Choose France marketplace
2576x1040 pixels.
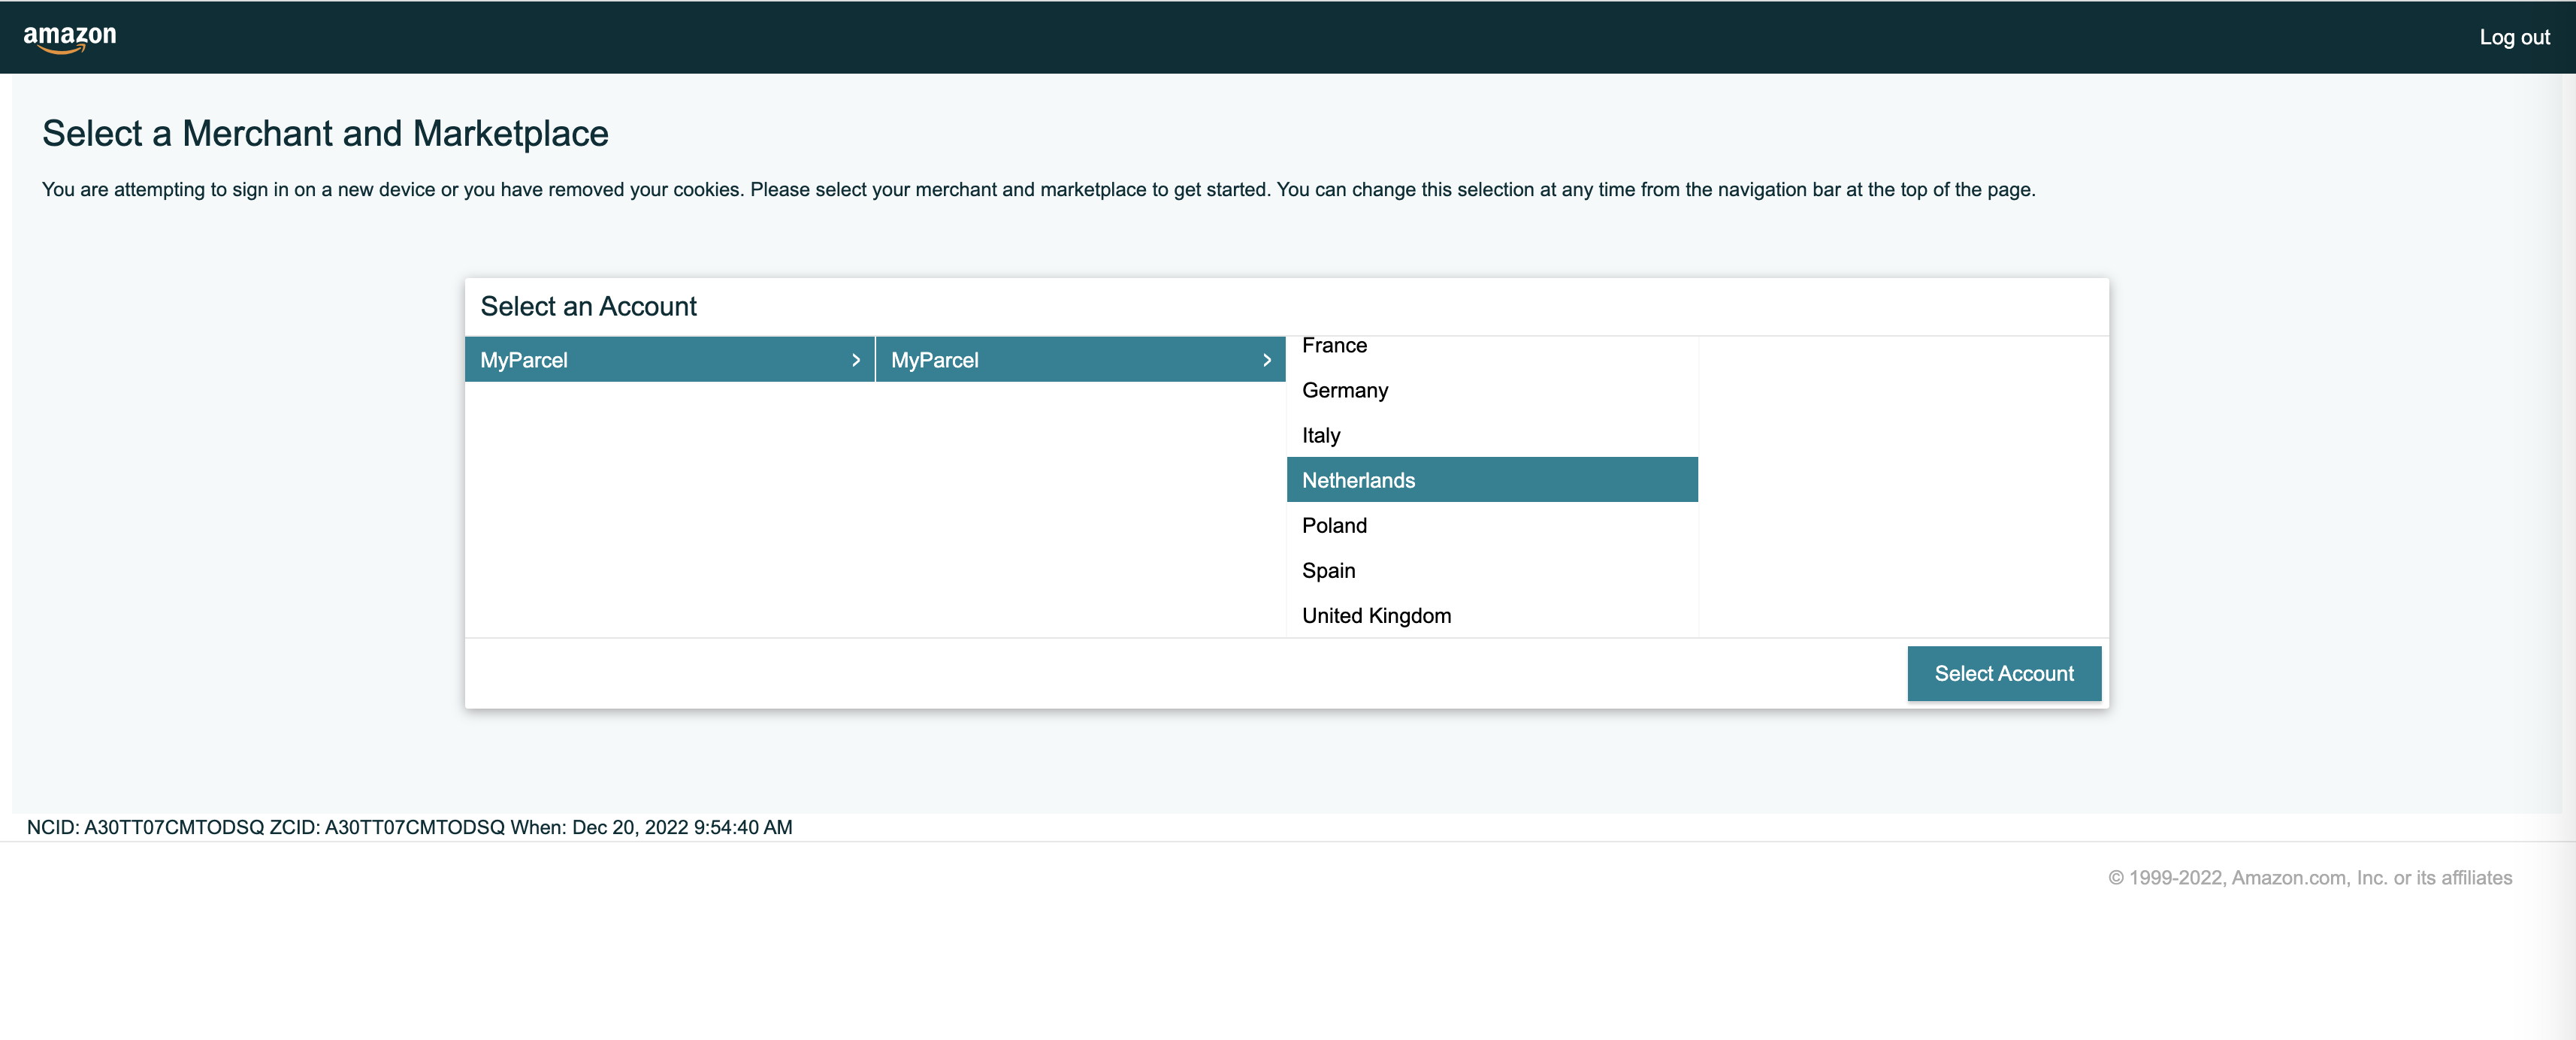pos(1334,346)
